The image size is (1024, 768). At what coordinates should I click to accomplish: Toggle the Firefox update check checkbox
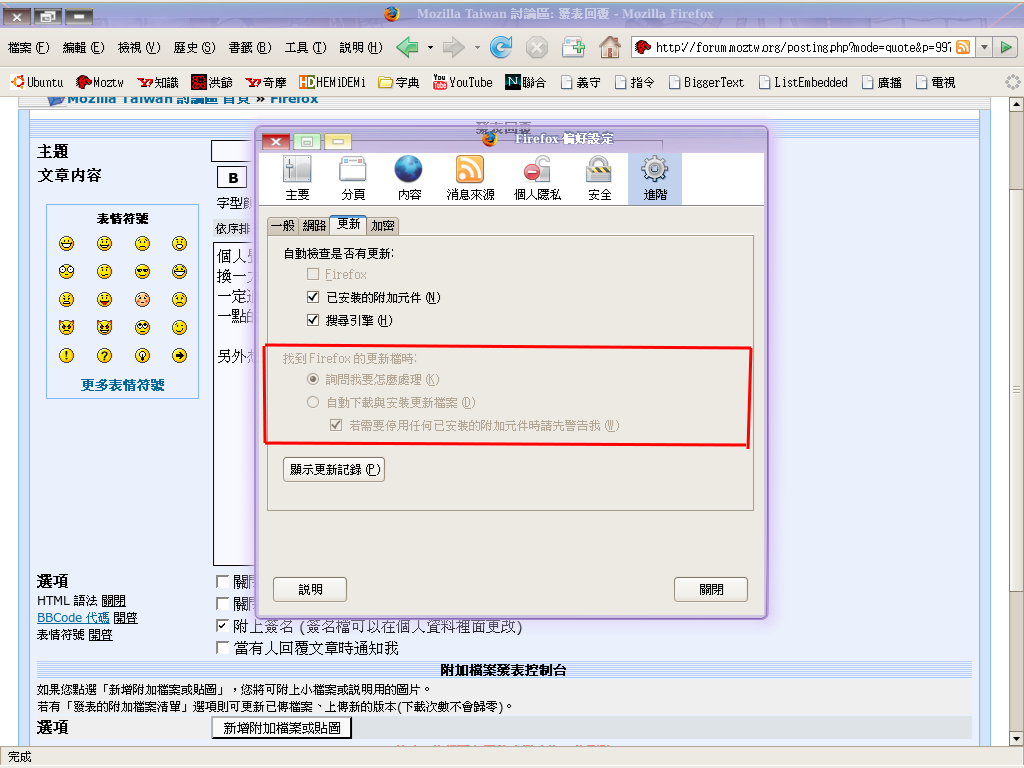pos(313,274)
